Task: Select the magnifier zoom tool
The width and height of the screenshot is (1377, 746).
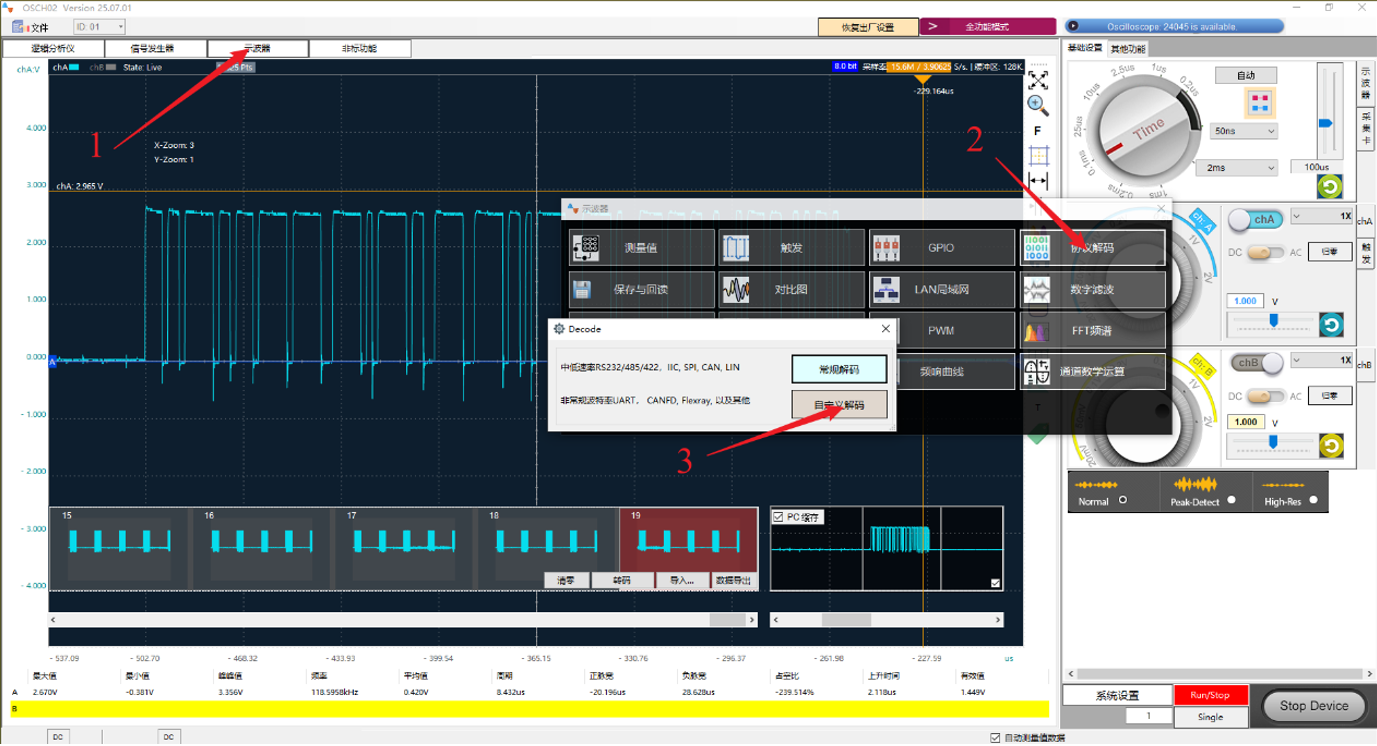Action: (1038, 103)
